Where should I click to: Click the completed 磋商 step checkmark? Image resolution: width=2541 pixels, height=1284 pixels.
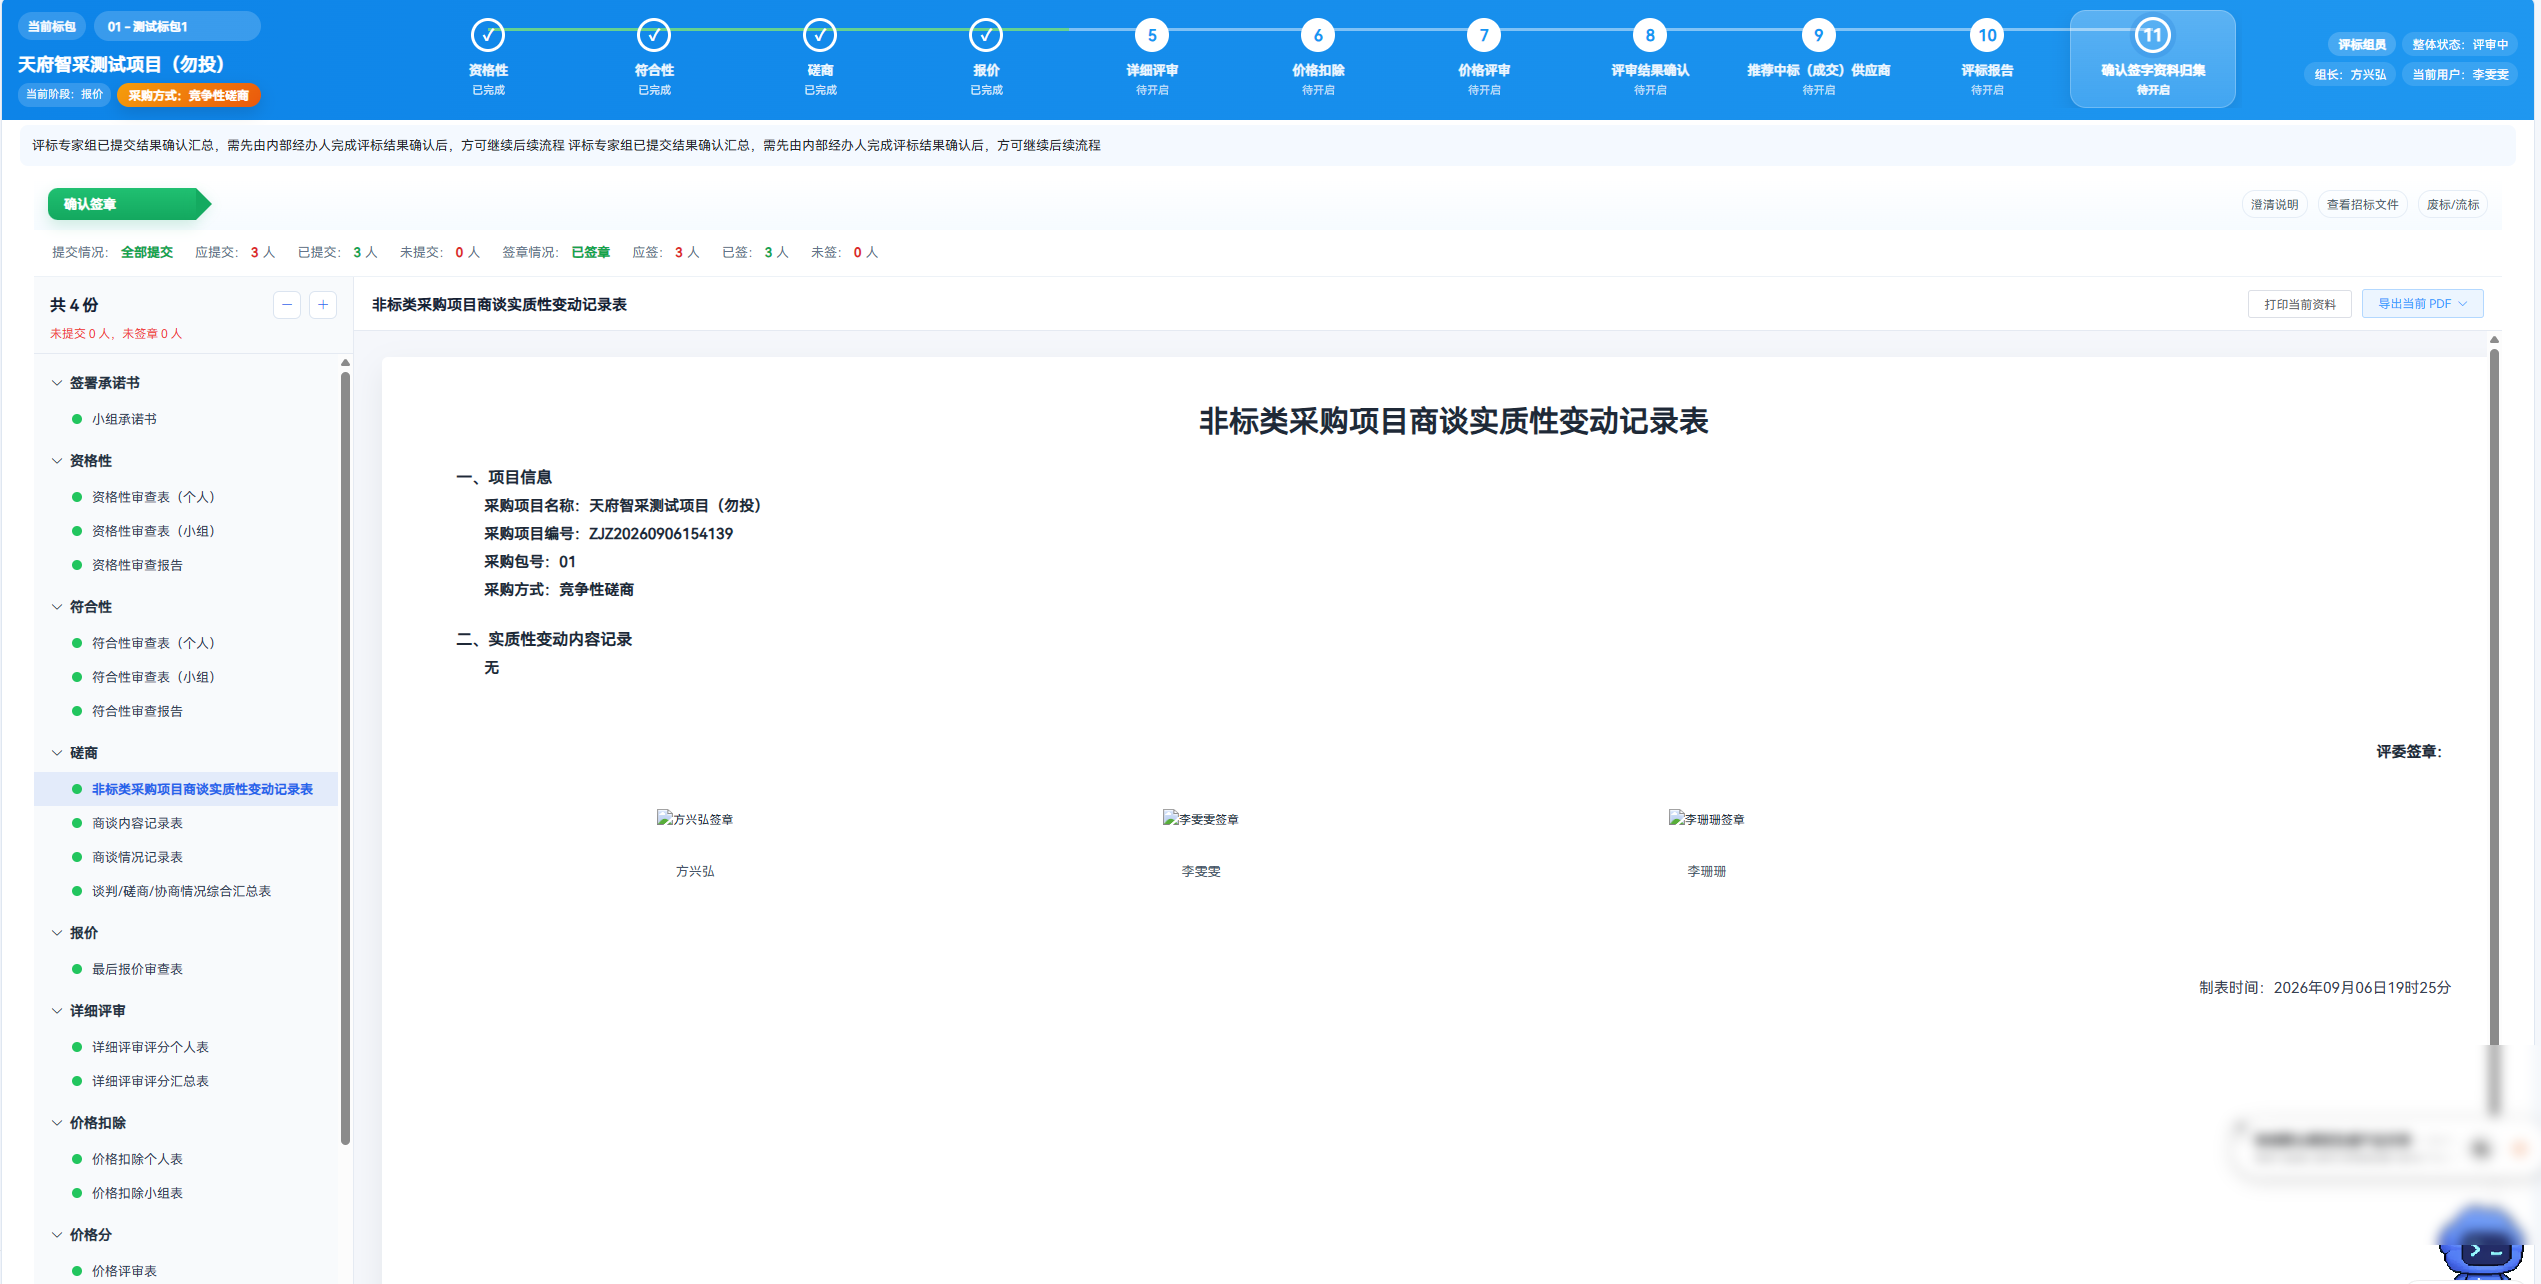tap(820, 36)
